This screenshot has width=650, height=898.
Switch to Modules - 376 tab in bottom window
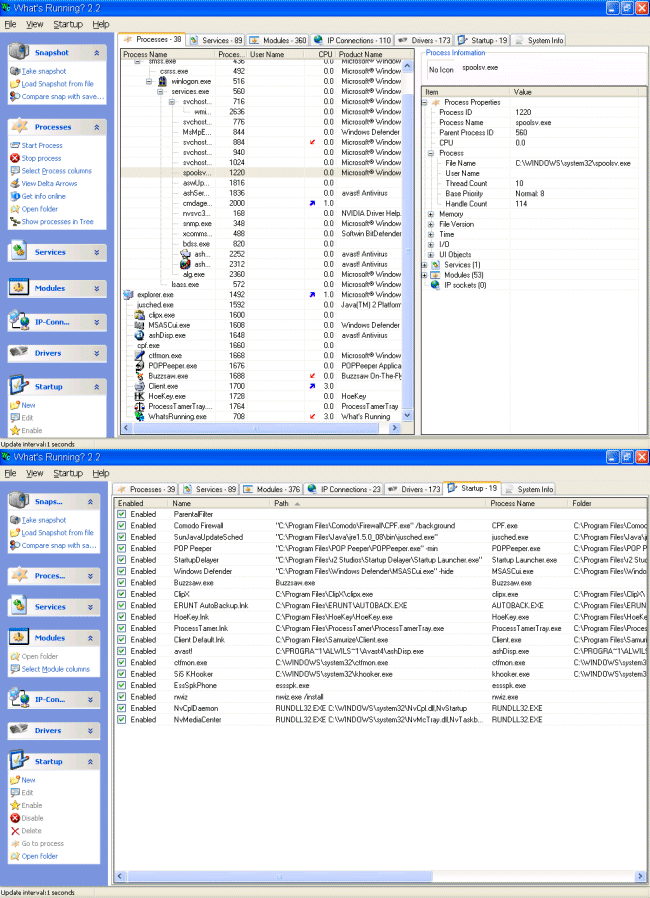[x=272, y=489]
